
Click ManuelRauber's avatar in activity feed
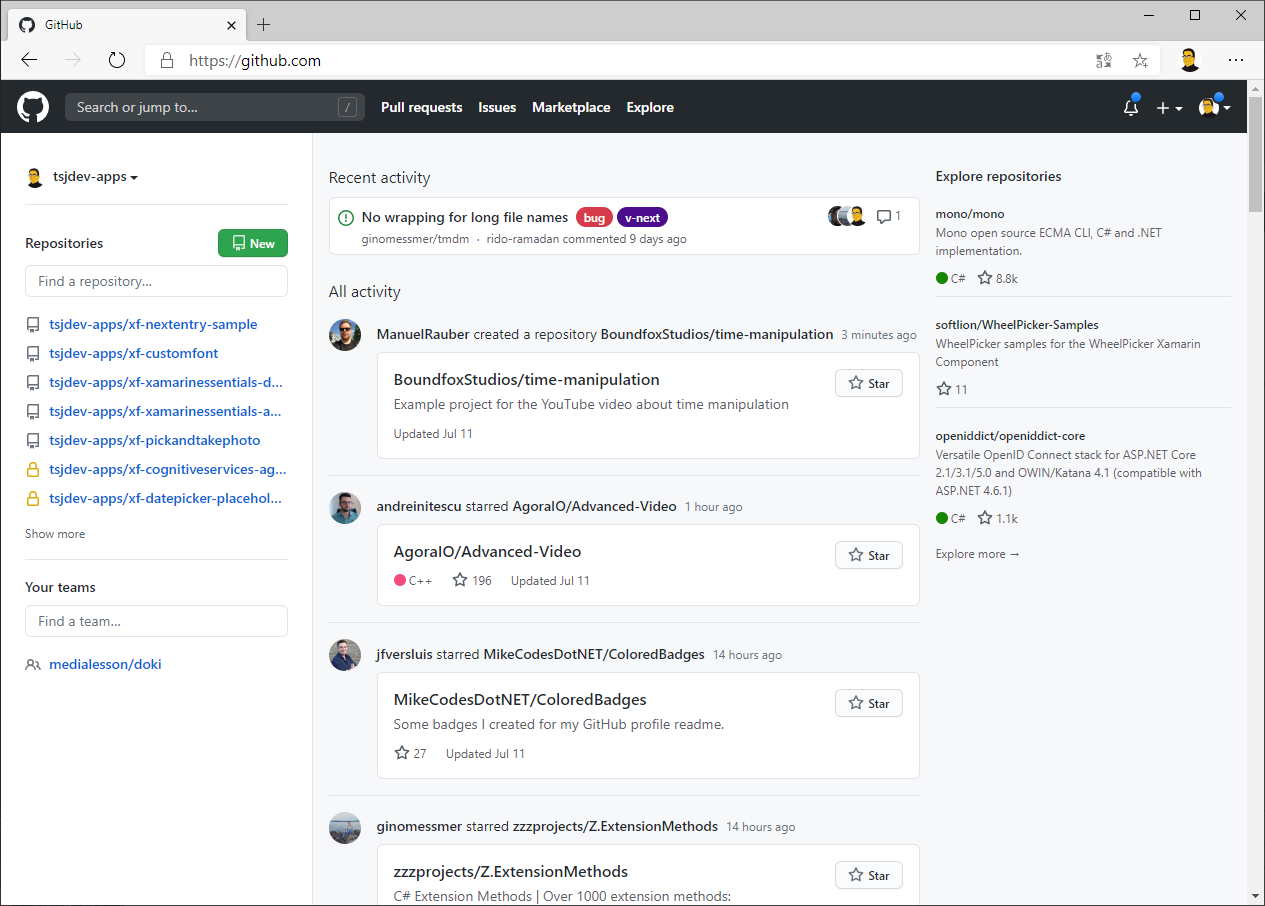(x=345, y=335)
